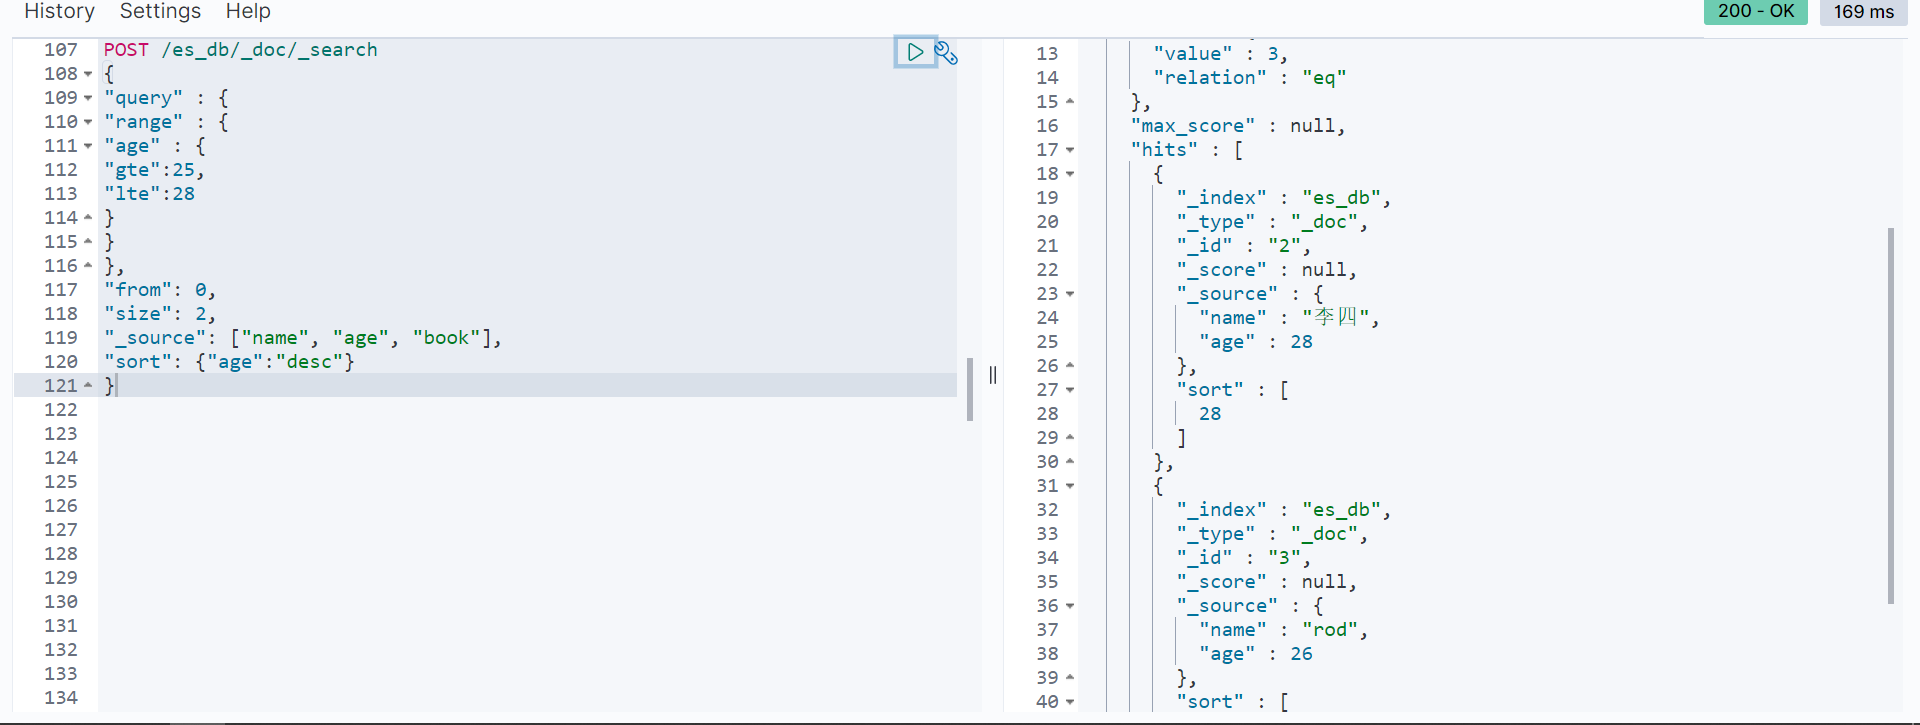The width and height of the screenshot is (1920, 725).
Task: Click the "relation" : "eq" output line
Action: point(1250,78)
